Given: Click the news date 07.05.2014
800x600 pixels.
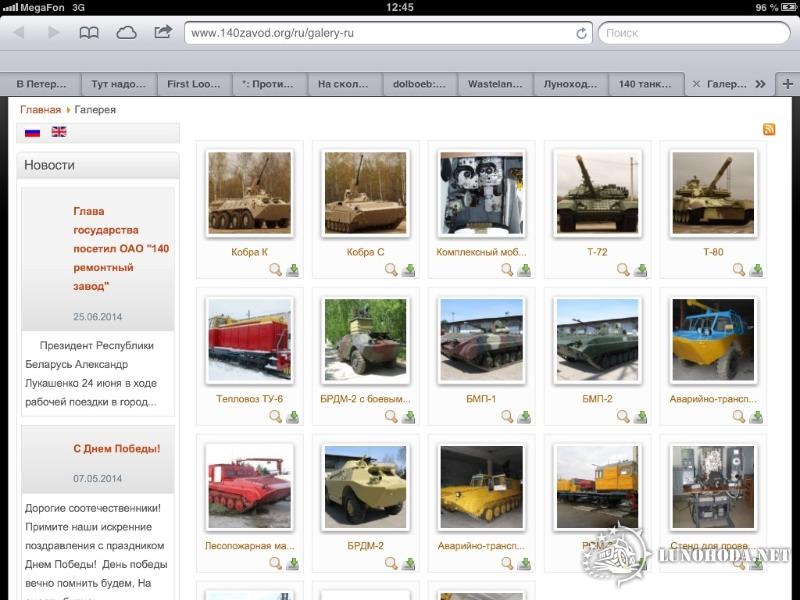Looking at the screenshot, I should click(97, 479).
